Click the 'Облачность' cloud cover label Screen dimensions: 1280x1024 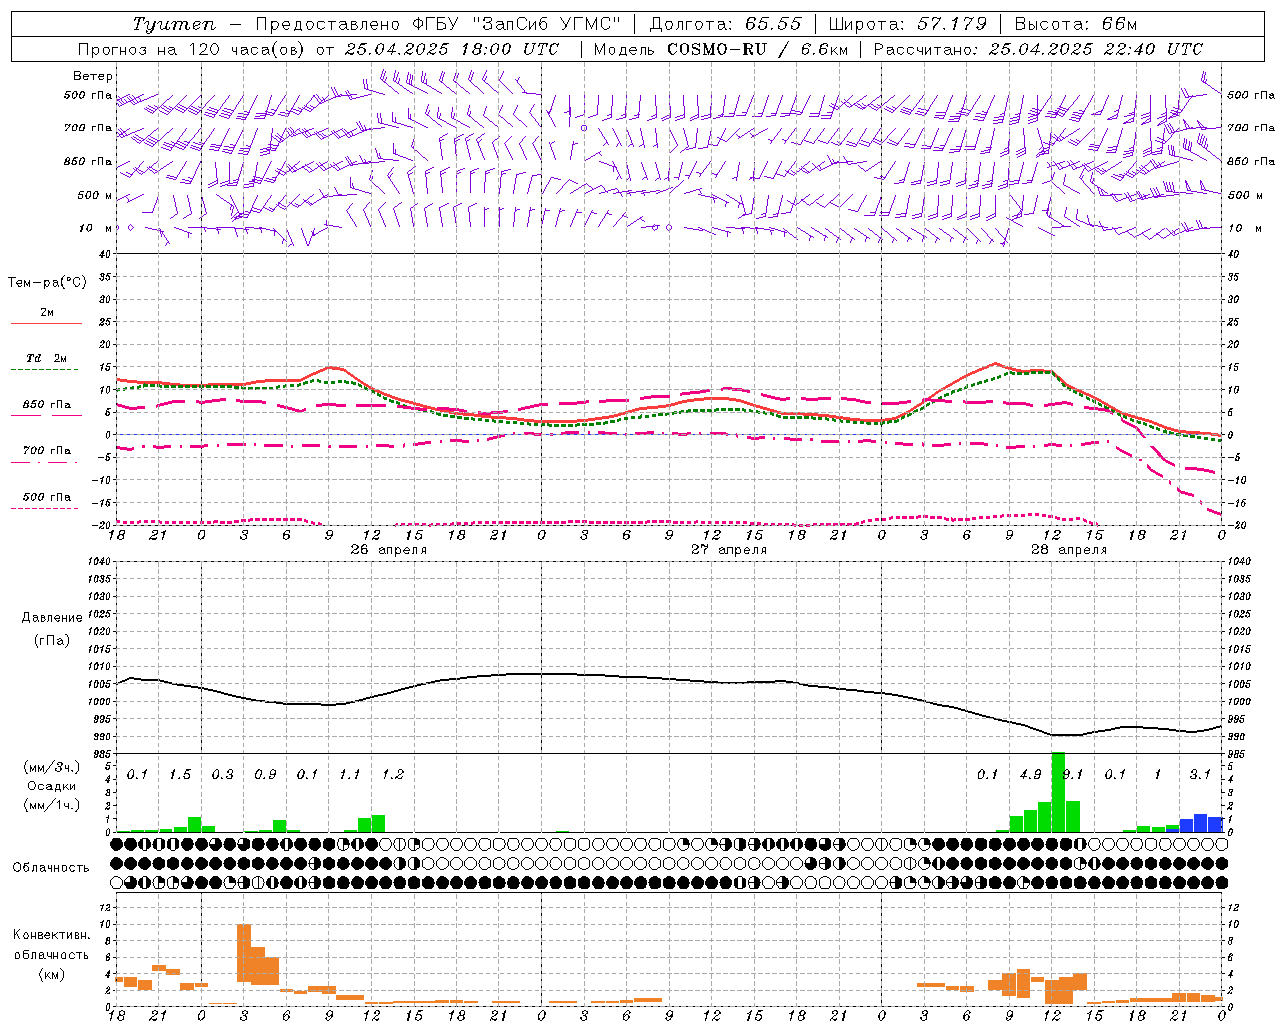click(x=51, y=868)
